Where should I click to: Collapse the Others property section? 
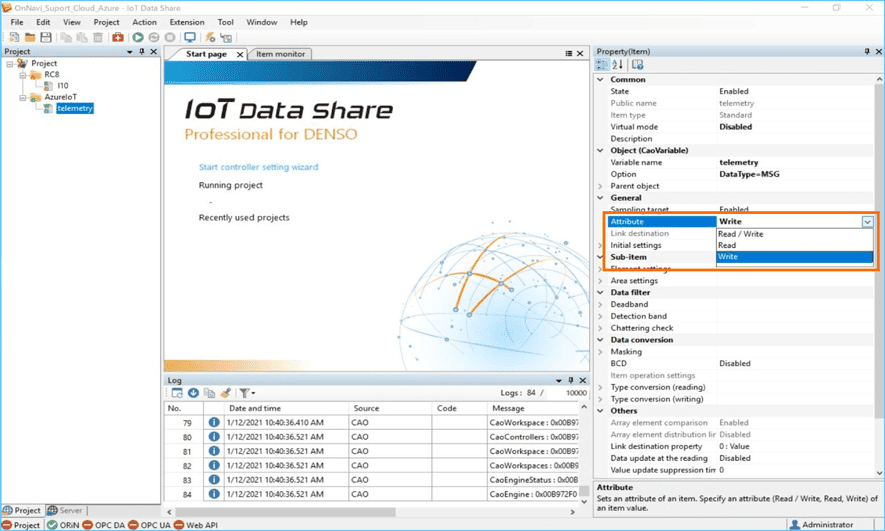click(x=601, y=411)
